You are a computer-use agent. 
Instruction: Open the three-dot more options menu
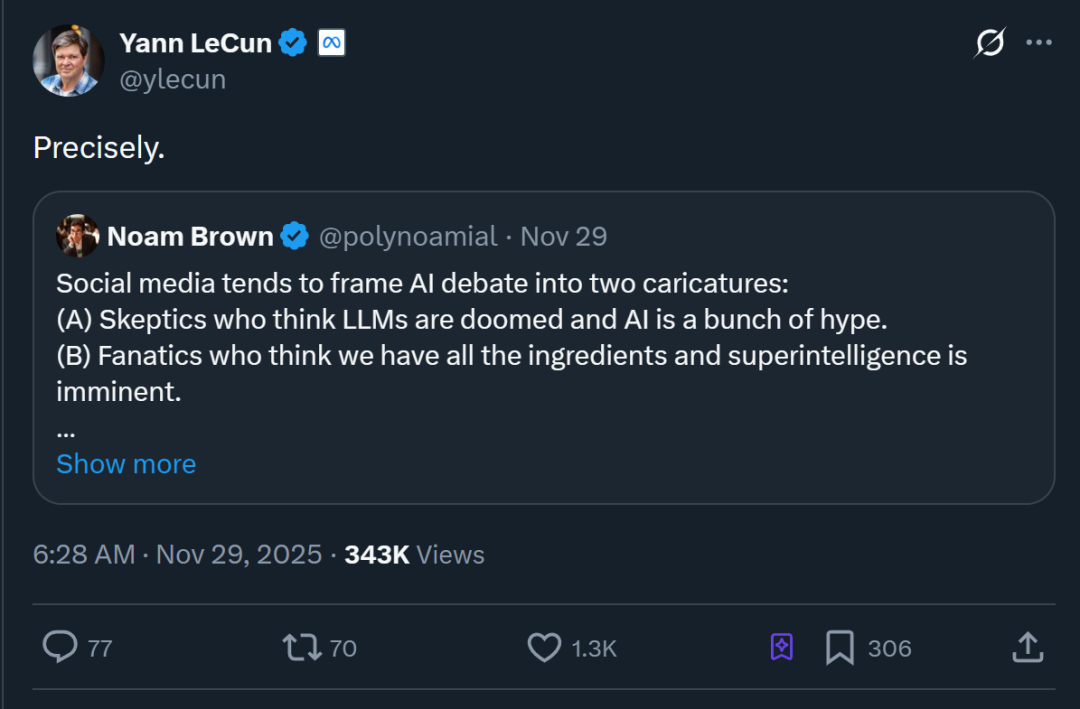coord(1039,43)
